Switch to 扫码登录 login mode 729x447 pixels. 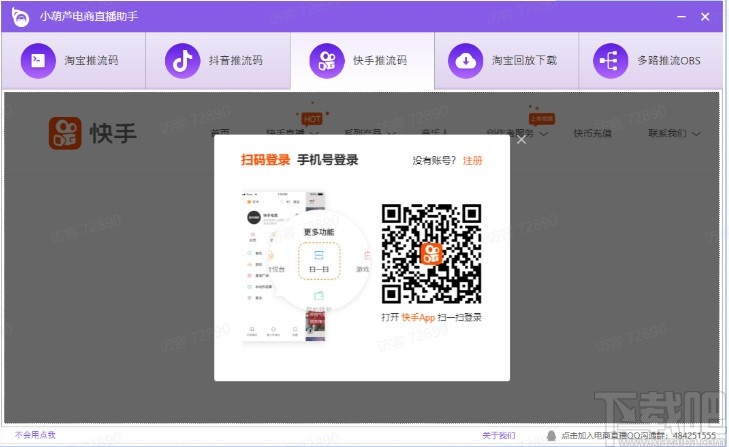(x=265, y=160)
